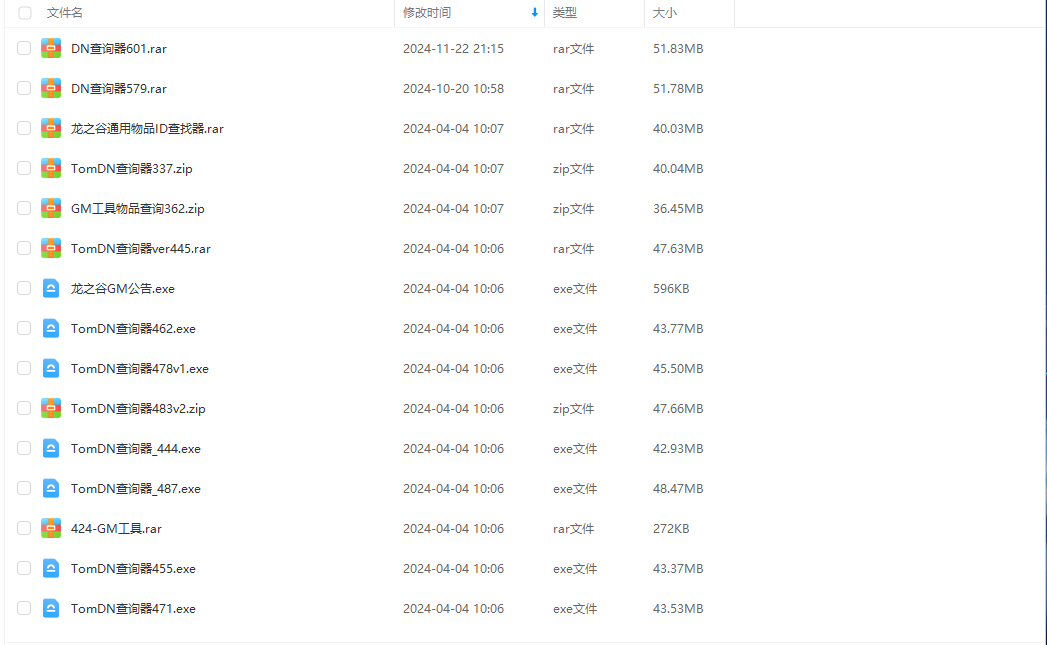Open file name TomDN查询器_444.exe

(136, 449)
